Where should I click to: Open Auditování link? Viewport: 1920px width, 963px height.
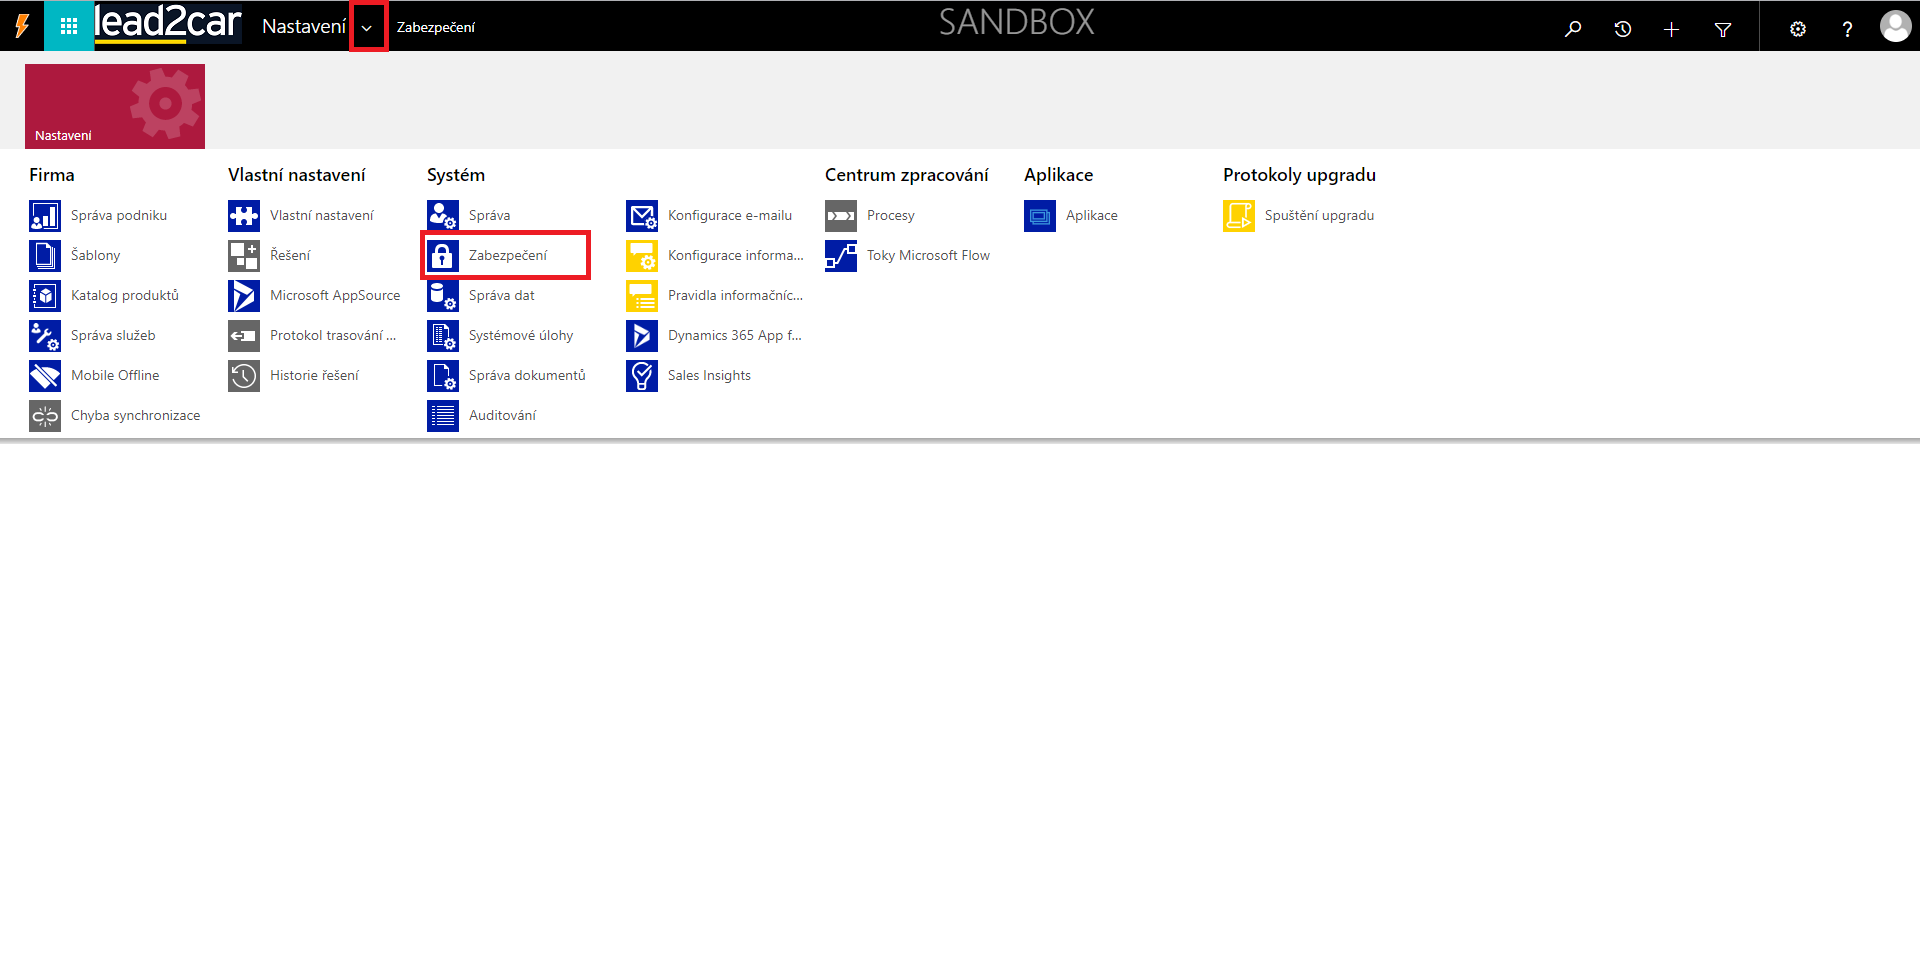pos(502,416)
